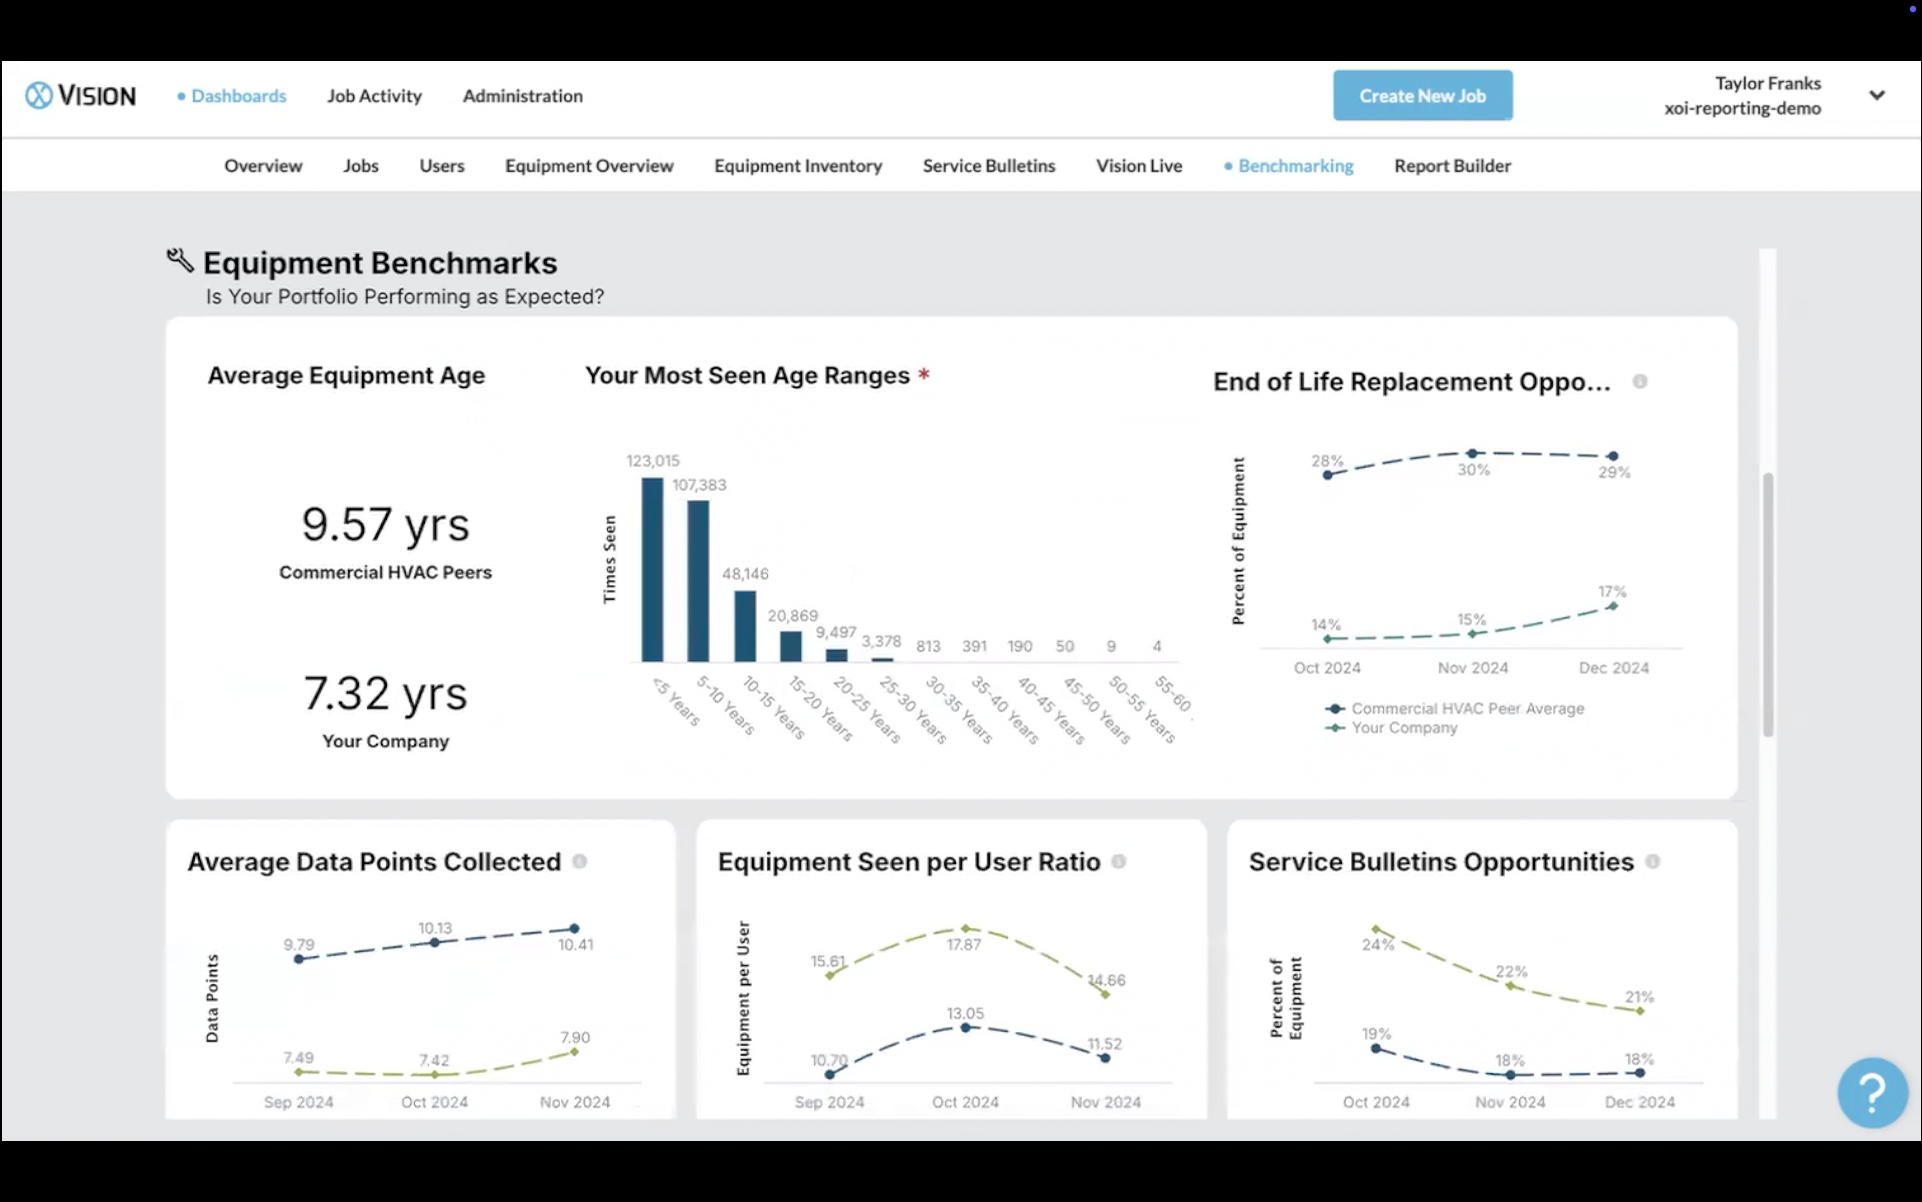Click the help question mark bubble
The width and height of the screenshot is (1922, 1202).
pos(1872,1092)
